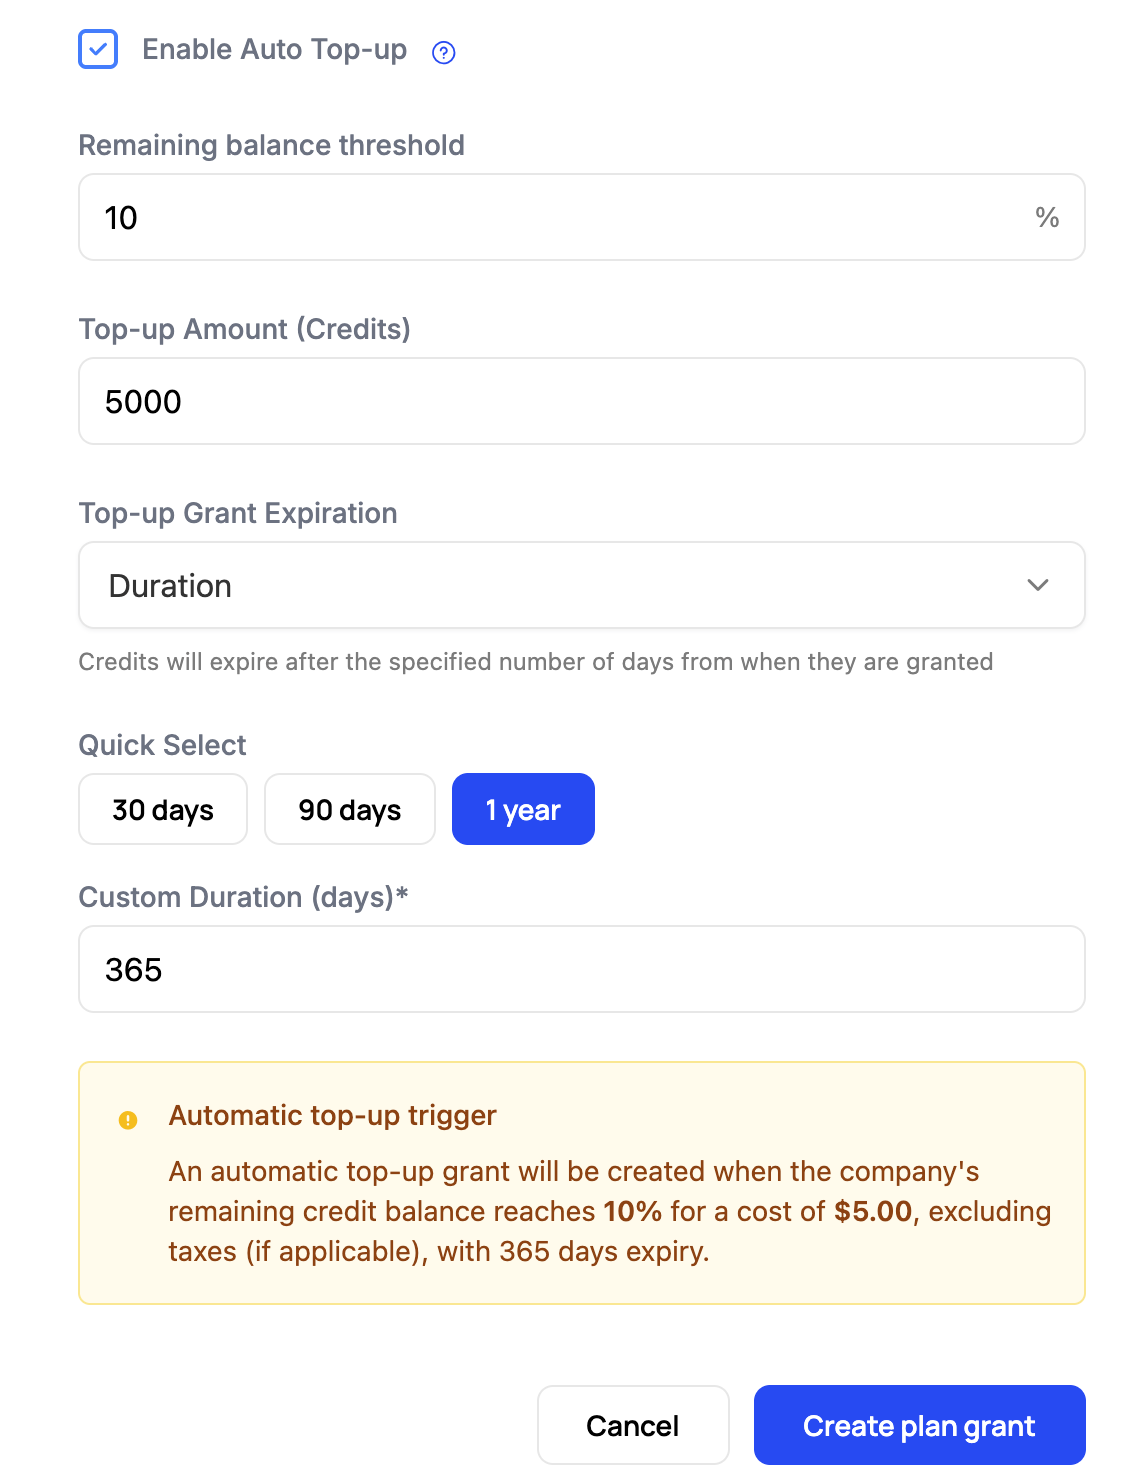Click the help icon next to Enable Auto Top-up
Image resolution: width=1134 pixels, height=1478 pixels.
(444, 51)
